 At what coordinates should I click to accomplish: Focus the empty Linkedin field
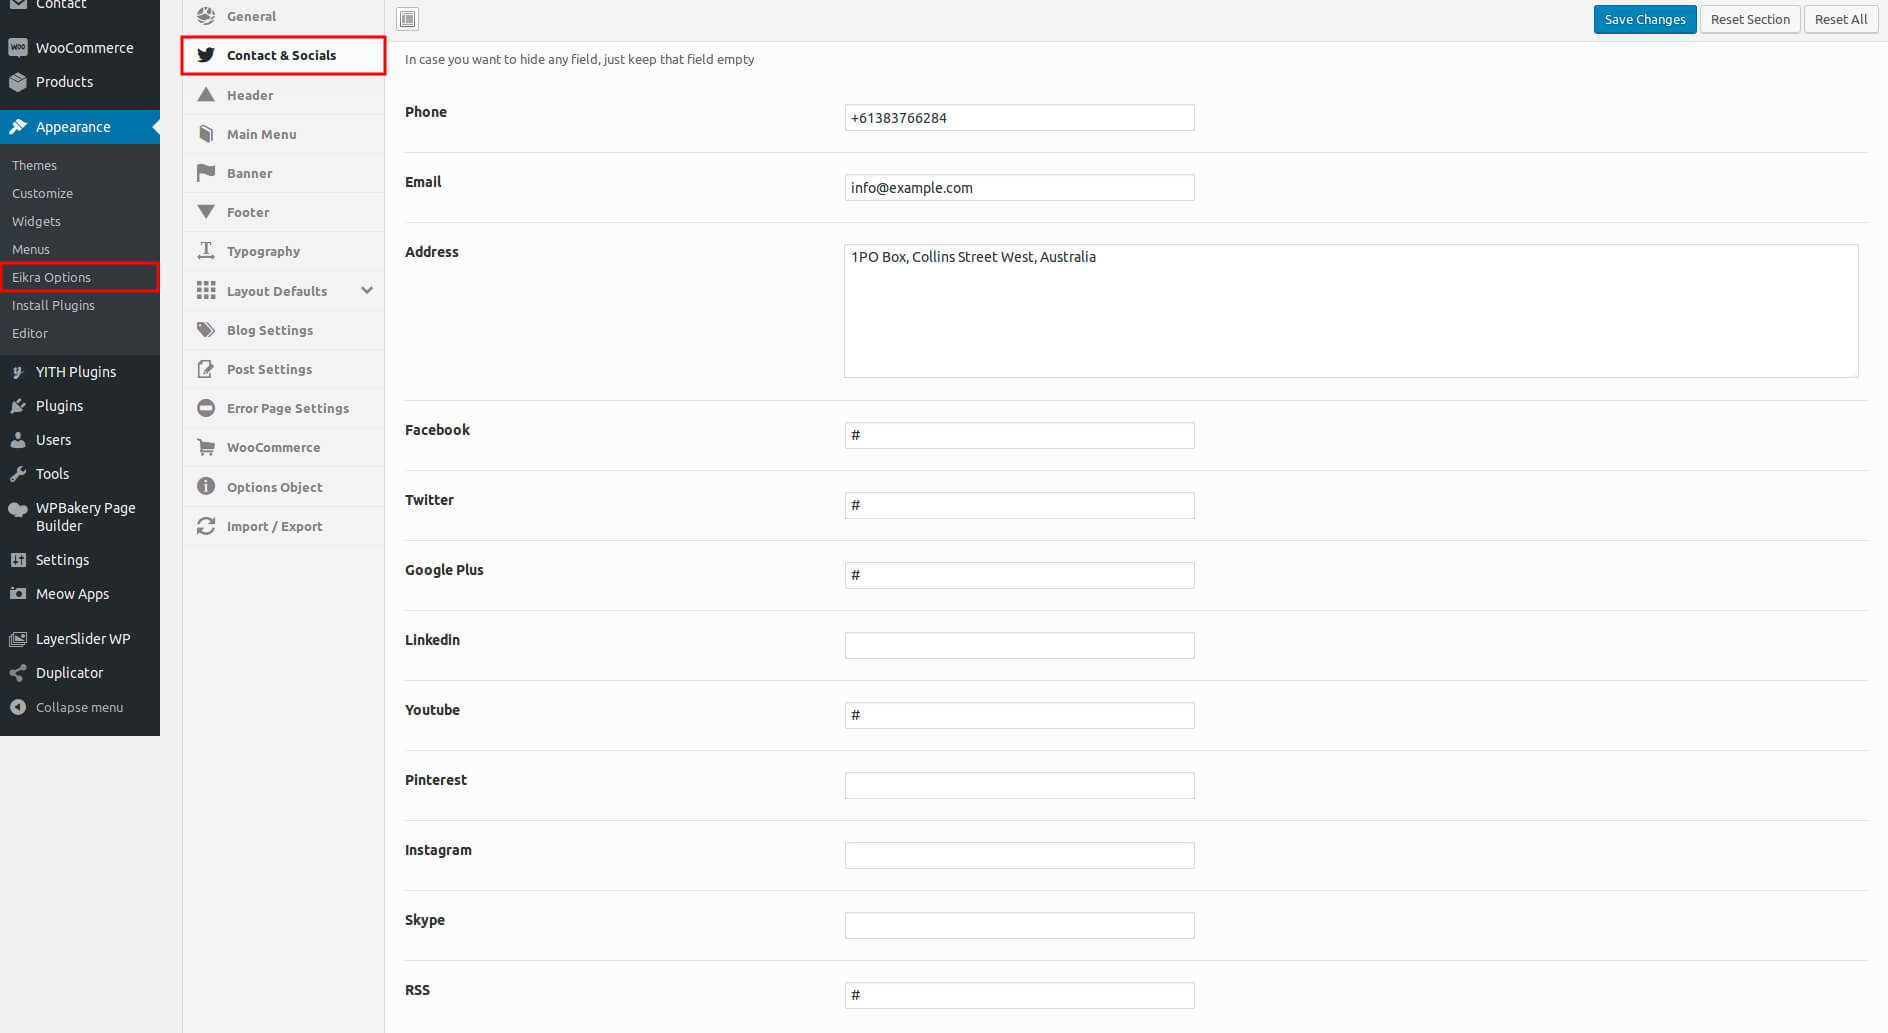tap(1019, 645)
